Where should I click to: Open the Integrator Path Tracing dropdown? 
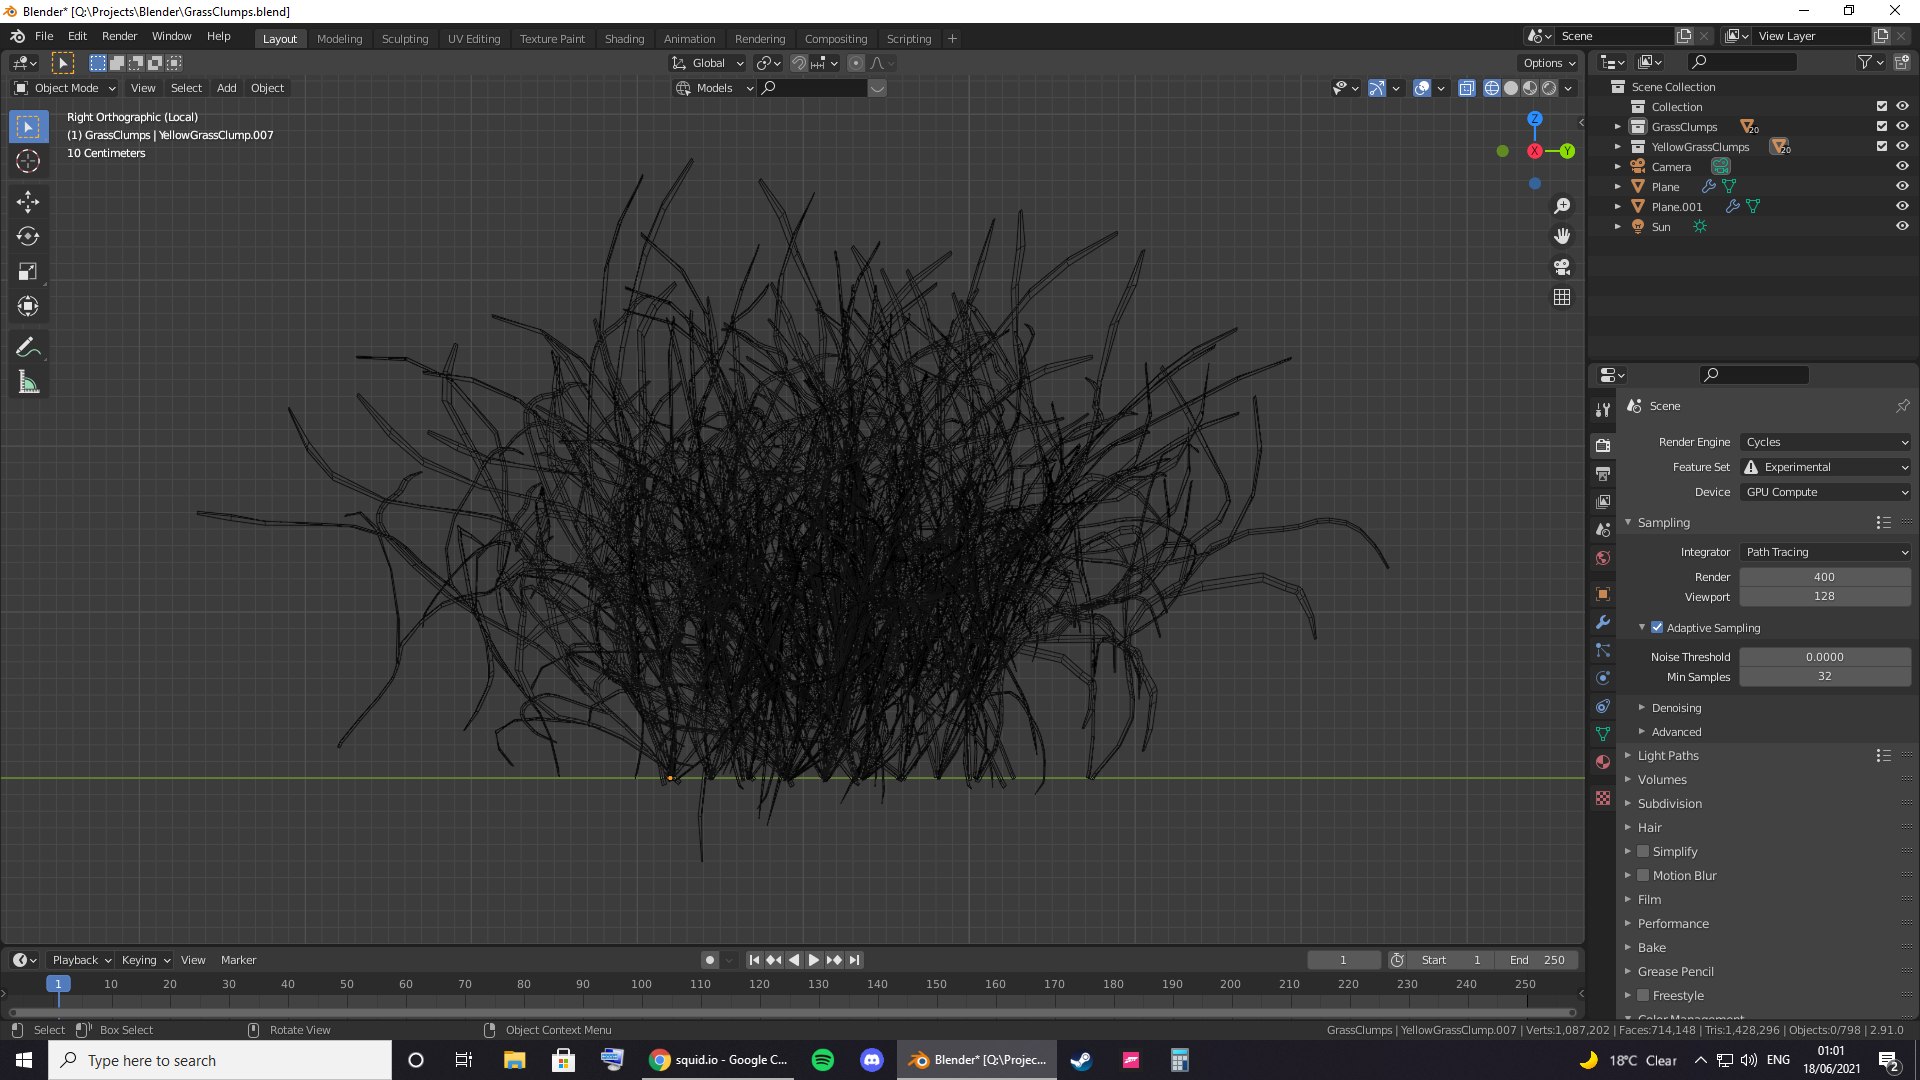(x=1826, y=552)
